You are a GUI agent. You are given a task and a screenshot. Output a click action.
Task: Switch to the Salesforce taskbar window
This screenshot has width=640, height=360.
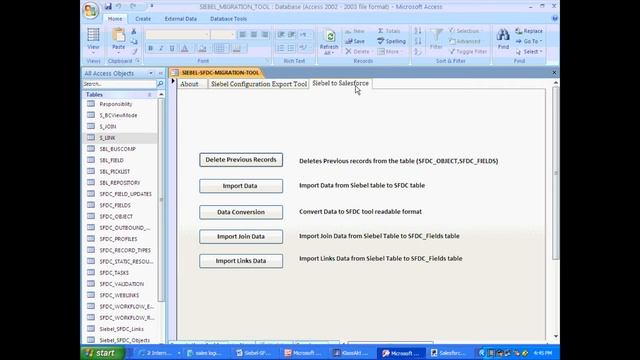pyautogui.click(x=448, y=353)
